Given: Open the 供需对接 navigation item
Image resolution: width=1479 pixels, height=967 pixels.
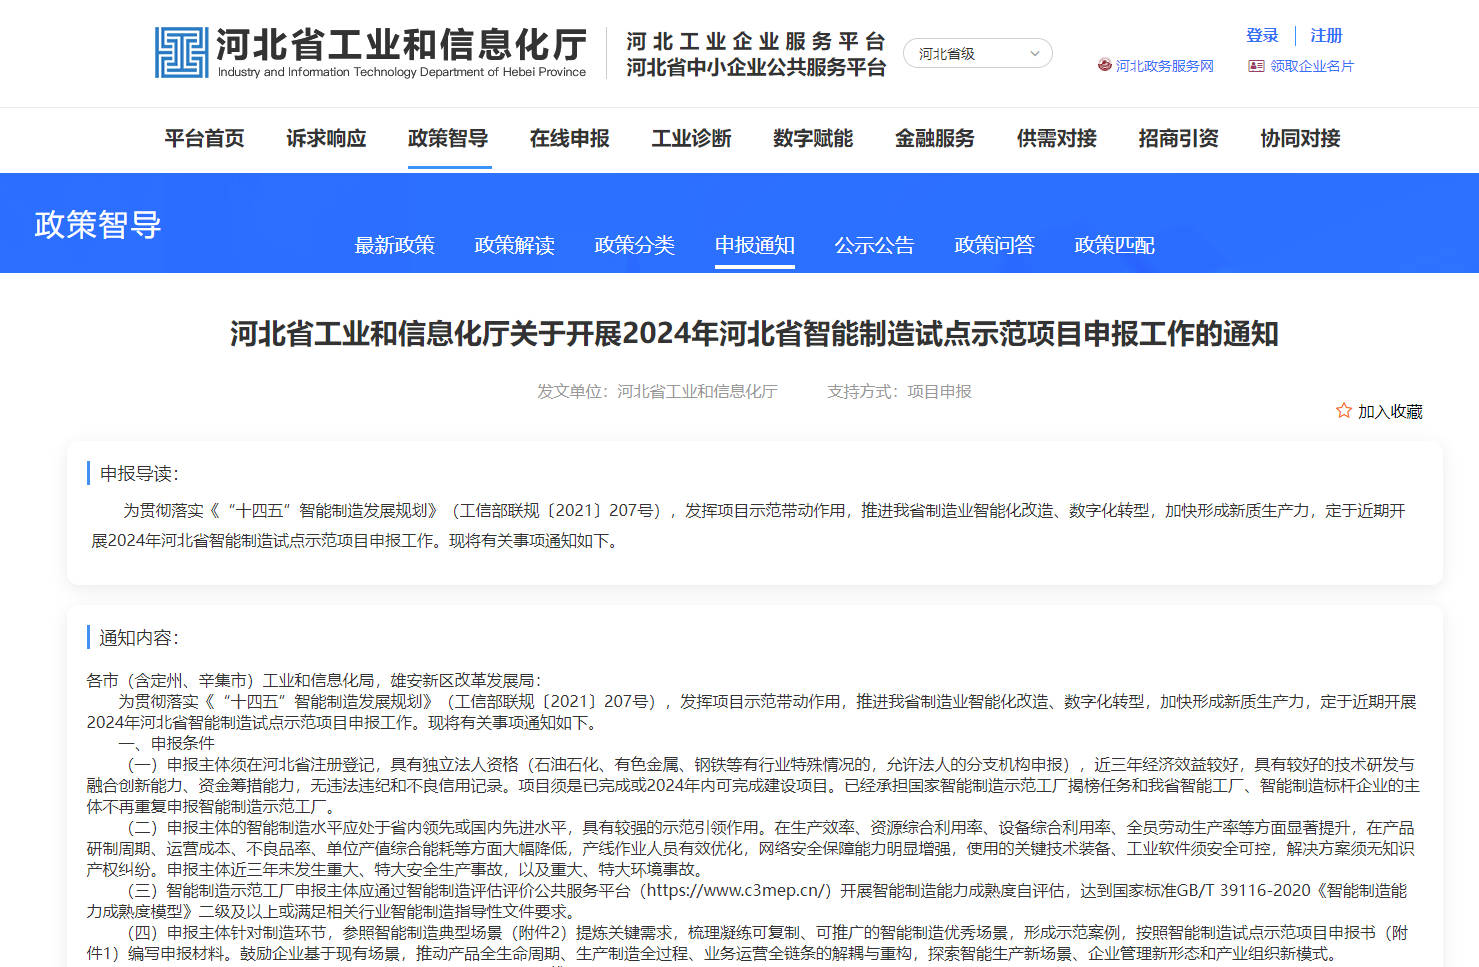Looking at the screenshot, I should point(1057,138).
